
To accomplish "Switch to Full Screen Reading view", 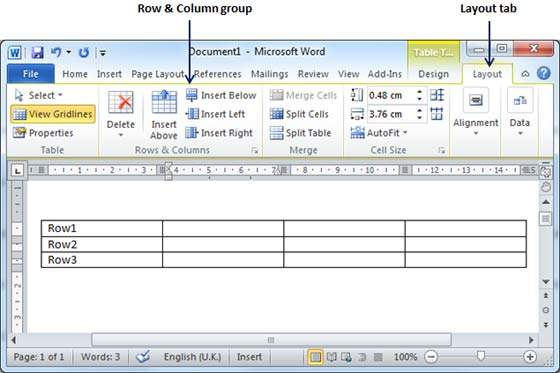I will pyautogui.click(x=332, y=357).
